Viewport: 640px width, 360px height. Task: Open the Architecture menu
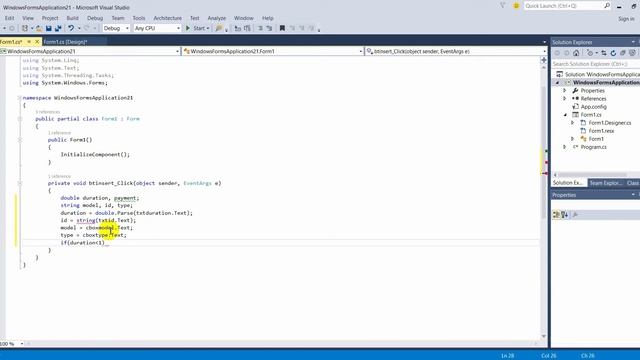click(167, 18)
